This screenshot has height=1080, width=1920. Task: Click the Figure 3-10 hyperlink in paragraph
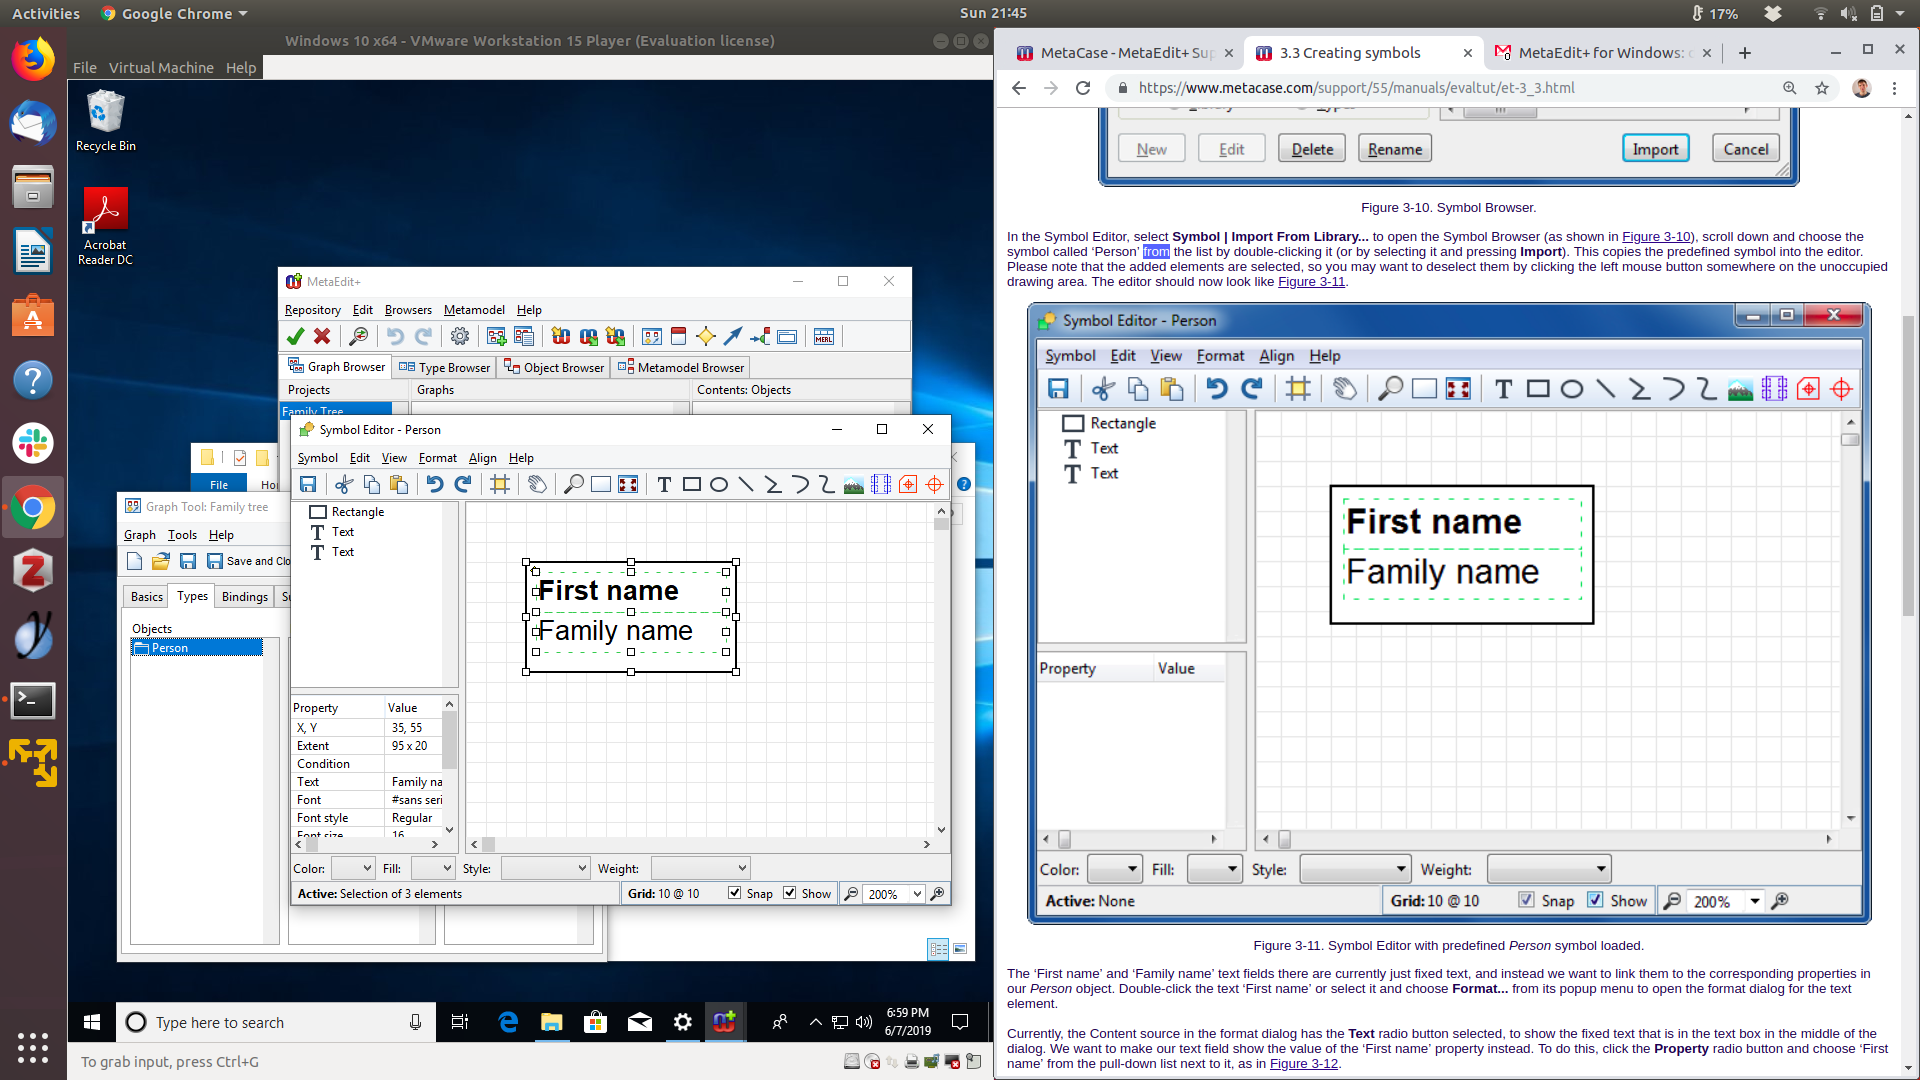tap(1655, 237)
